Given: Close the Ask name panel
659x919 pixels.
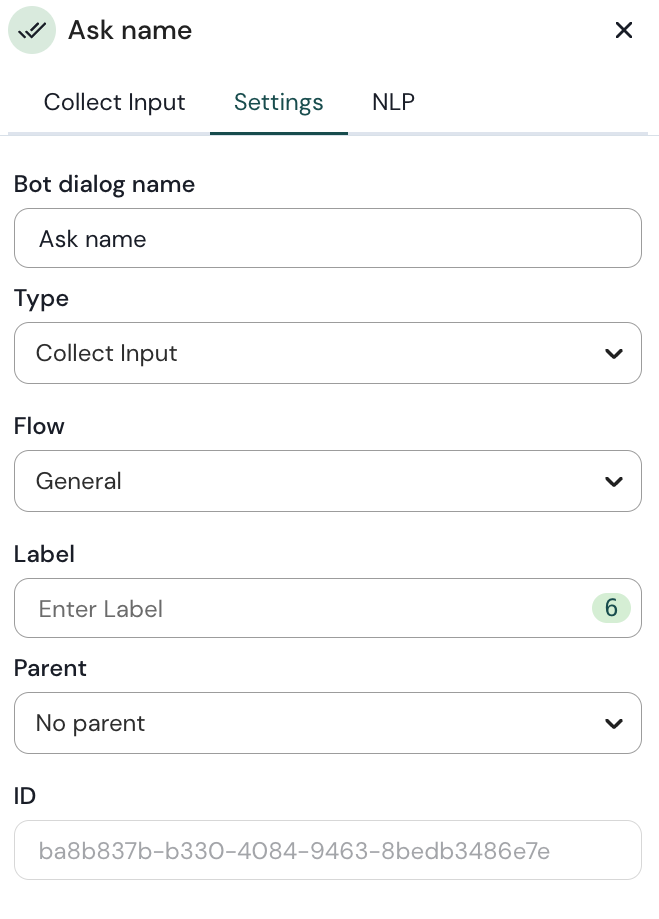Looking at the screenshot, I should [624, 31].
